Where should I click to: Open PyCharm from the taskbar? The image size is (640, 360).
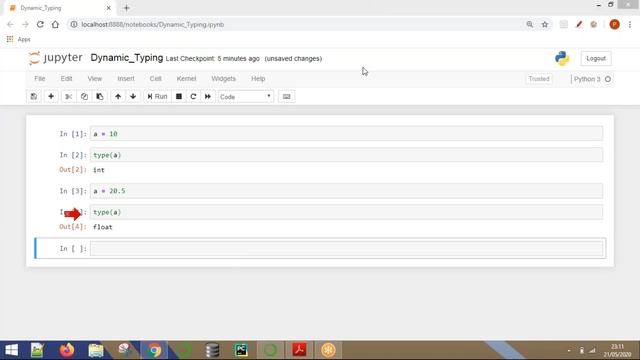(241, 350)
